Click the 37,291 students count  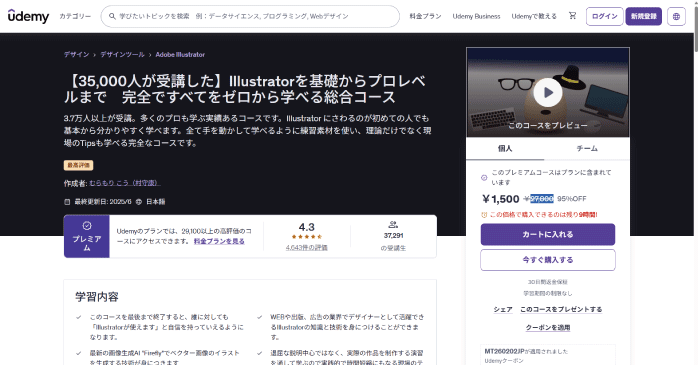(393, 235)
